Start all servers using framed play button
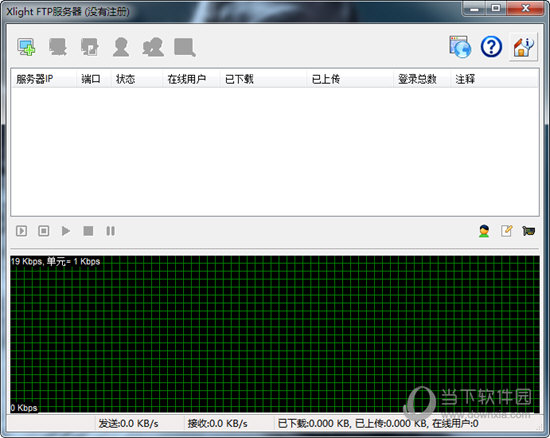Viewport: 550px width, 438px height. [x=21, y=231]
